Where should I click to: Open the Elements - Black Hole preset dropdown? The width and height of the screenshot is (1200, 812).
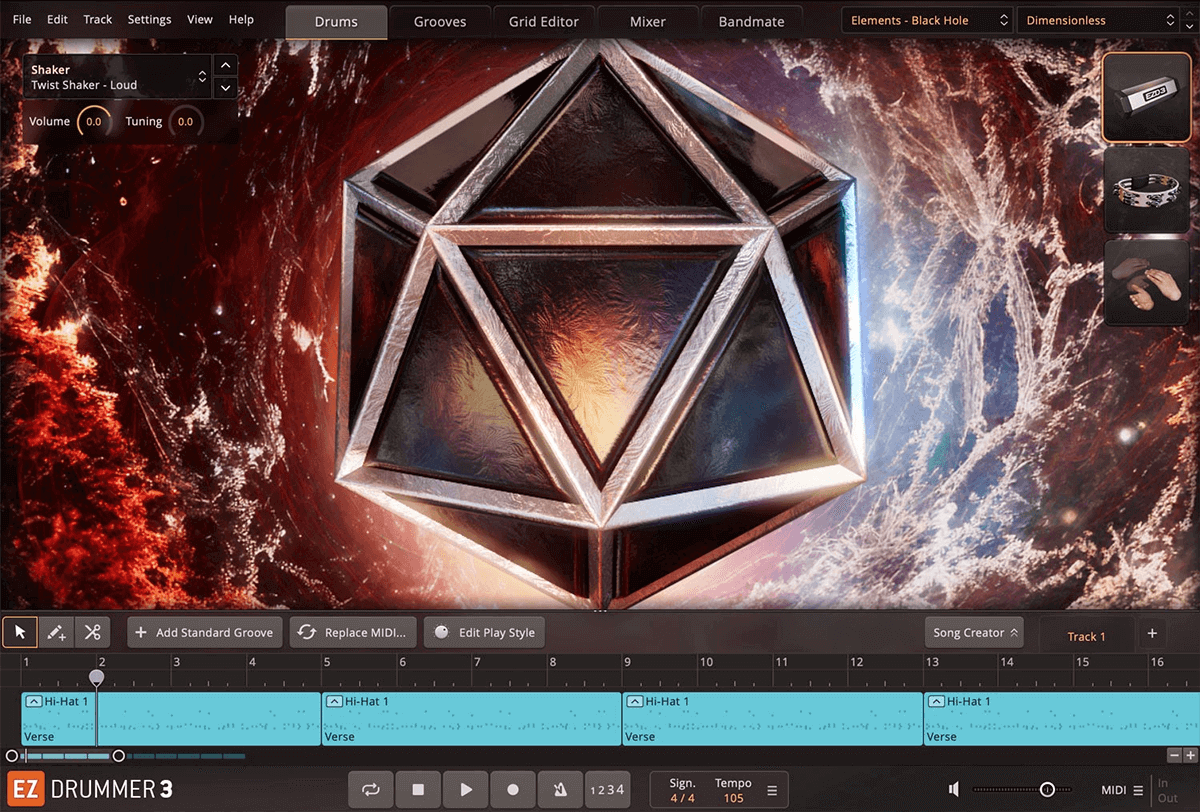point(925,19)
